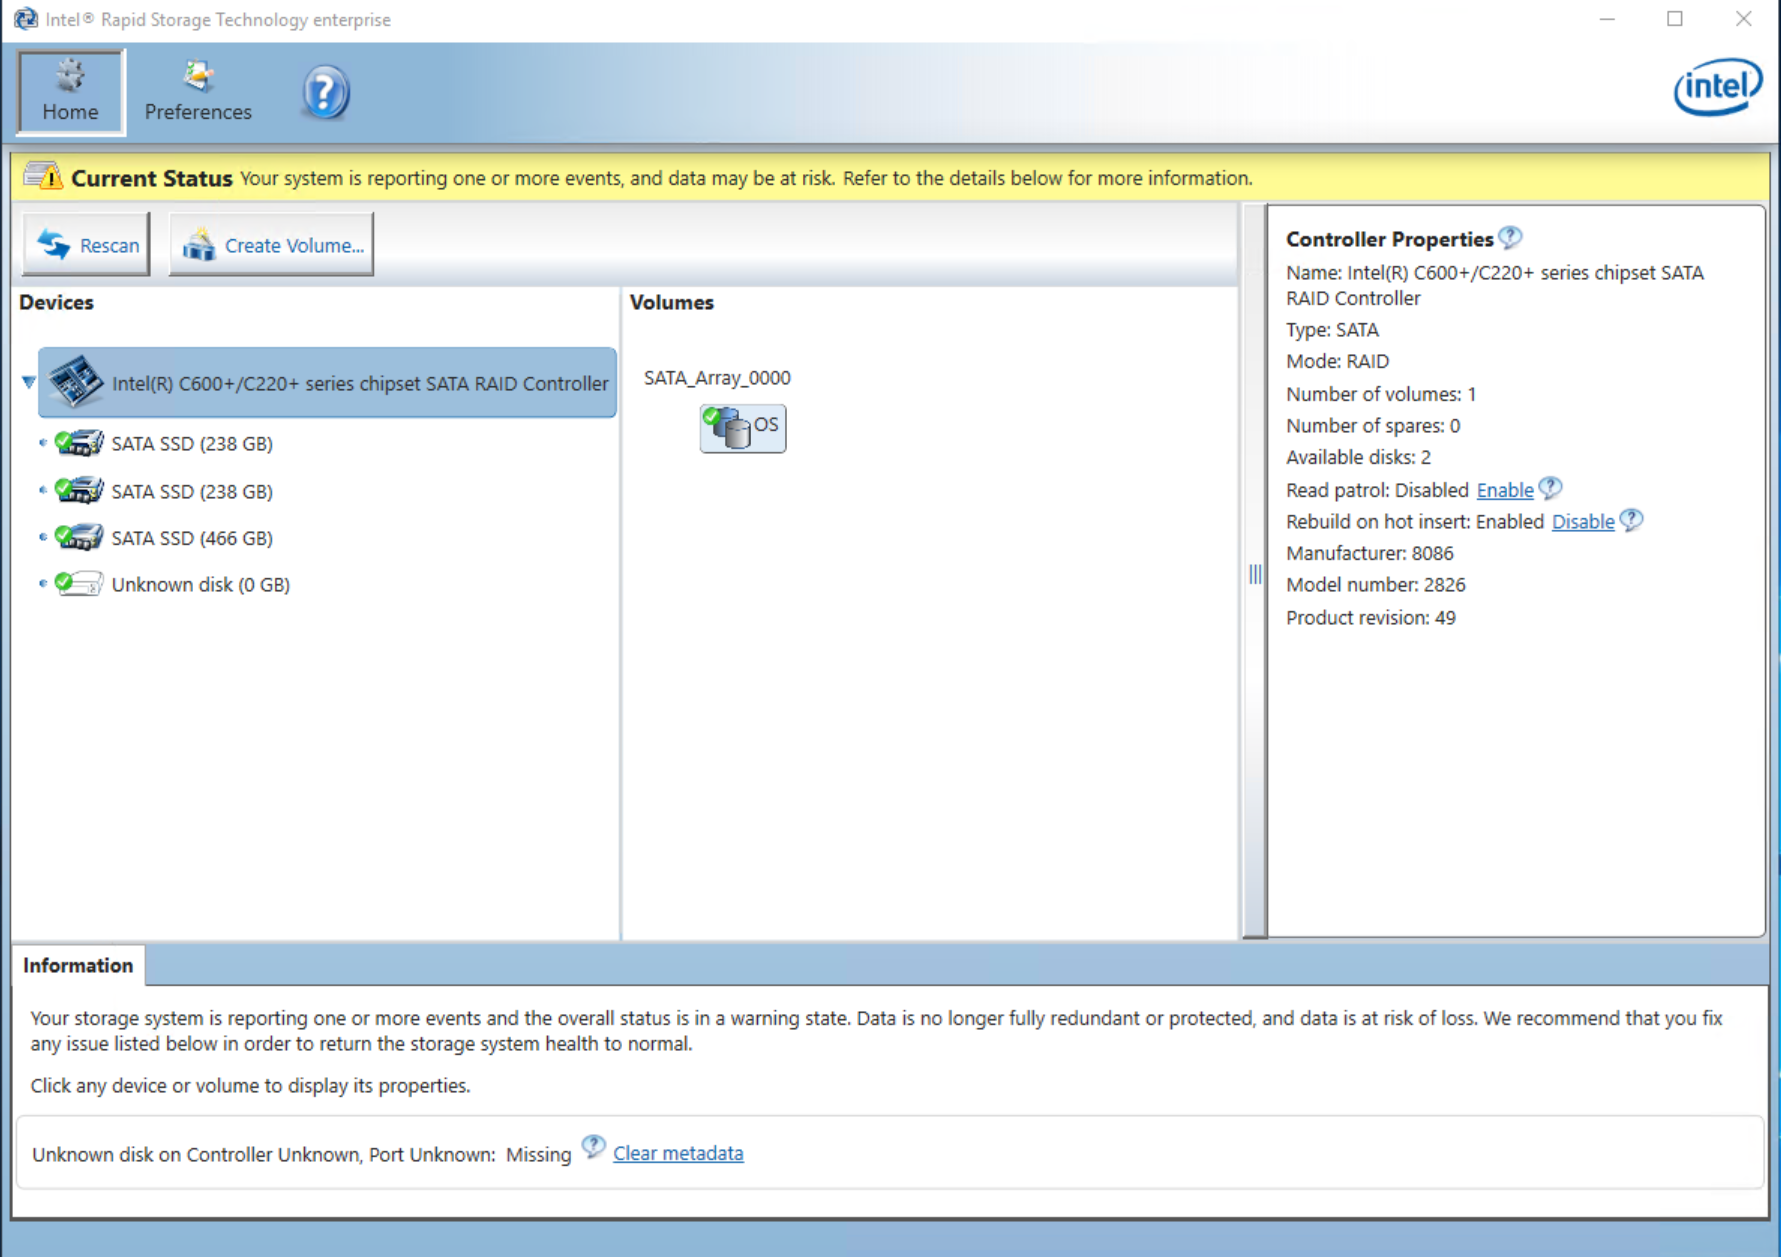Open the Home tab
This screenshot has width=1781, height=1257.
(70, 91)
